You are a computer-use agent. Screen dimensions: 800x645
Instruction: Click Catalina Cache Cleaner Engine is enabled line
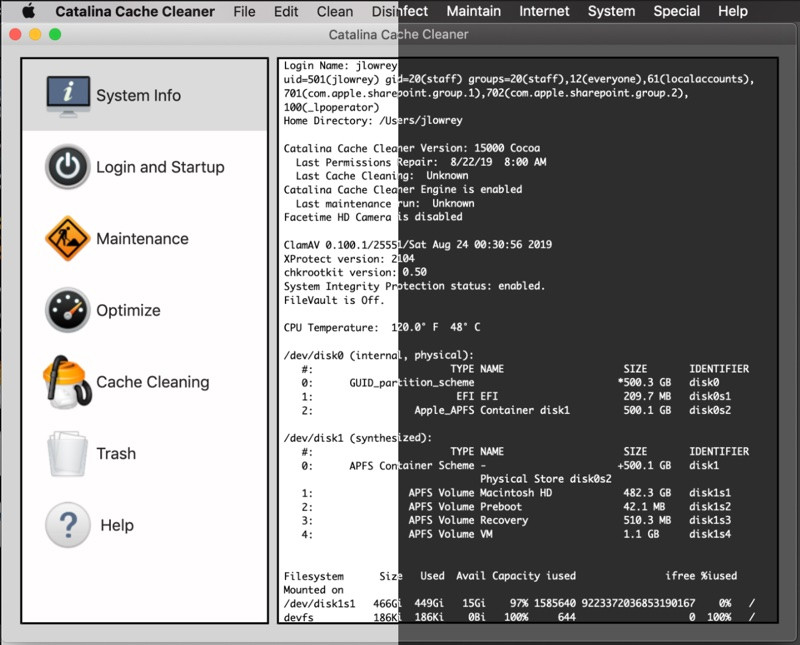click(403, 189)
